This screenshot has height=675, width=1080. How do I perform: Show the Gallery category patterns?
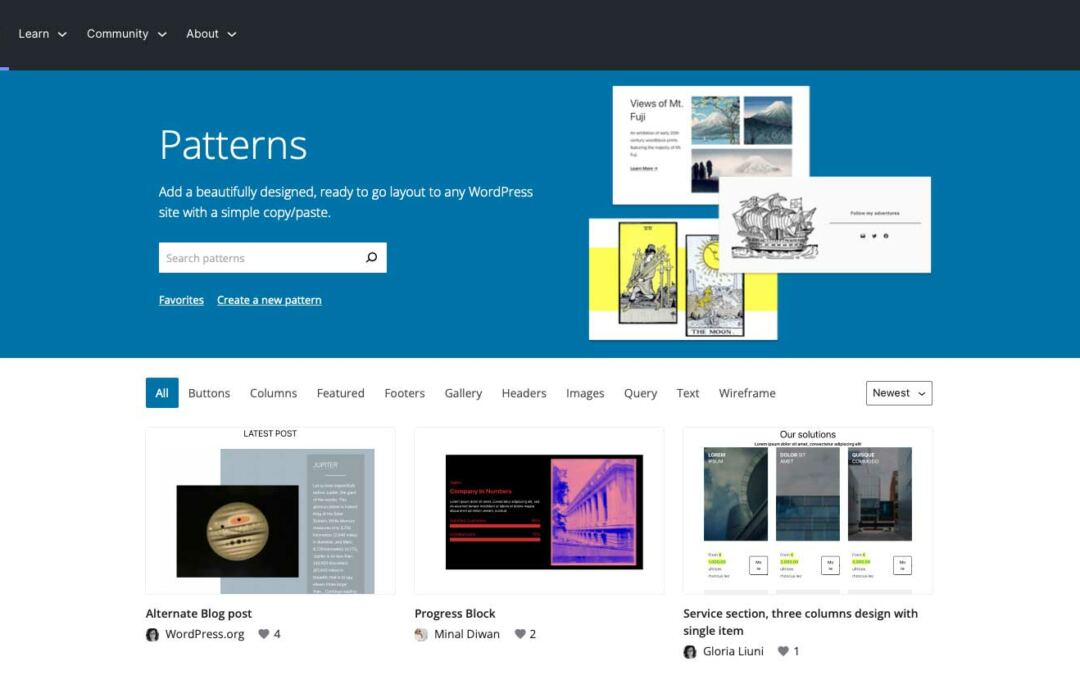pyautogui.click(x=463, y=393)
